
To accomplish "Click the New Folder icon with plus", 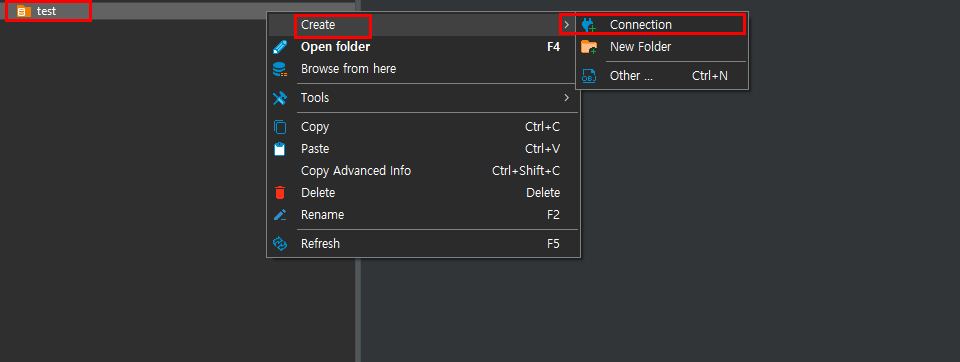I will click(x=588, y=47).
